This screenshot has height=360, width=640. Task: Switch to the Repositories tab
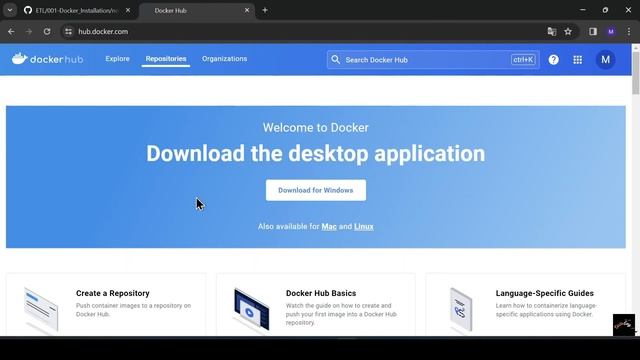(166, 59)
